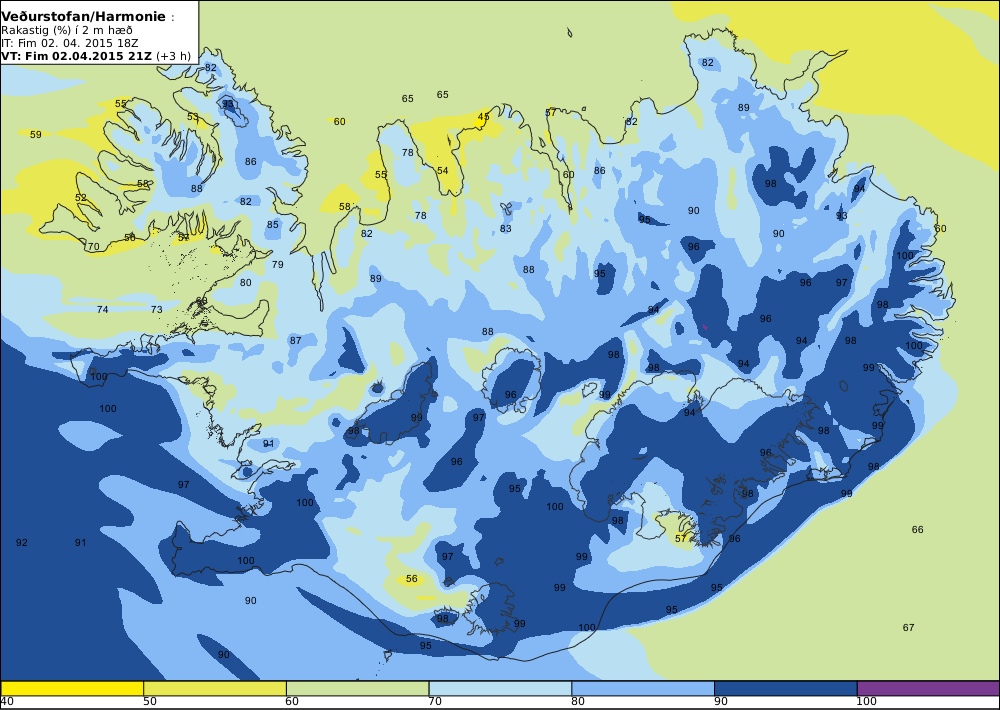Click the purple legend band above 100

(x=929, y=688)
